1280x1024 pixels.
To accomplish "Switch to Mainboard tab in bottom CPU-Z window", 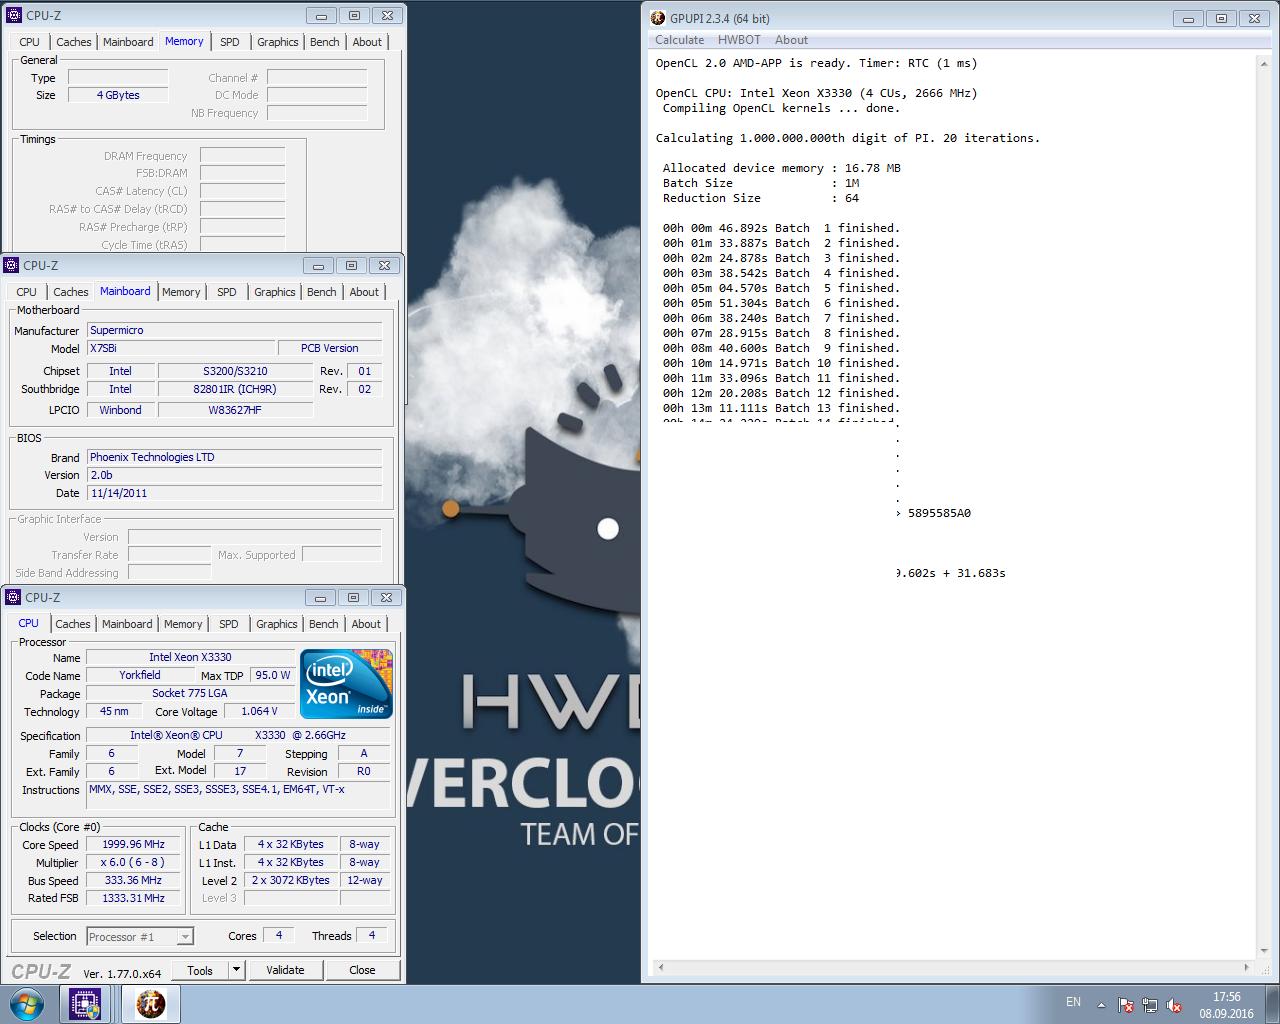I will click(x=127, y=624).
